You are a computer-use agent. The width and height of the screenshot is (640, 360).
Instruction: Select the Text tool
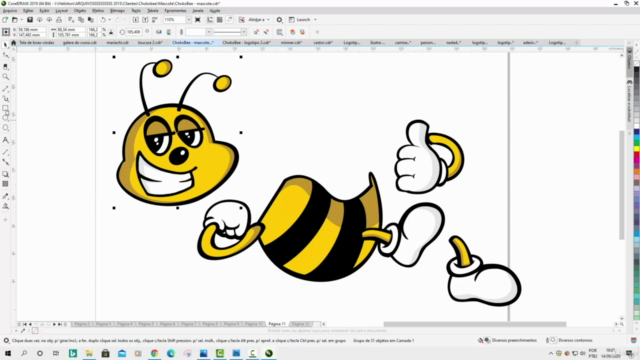click(5, 140)
